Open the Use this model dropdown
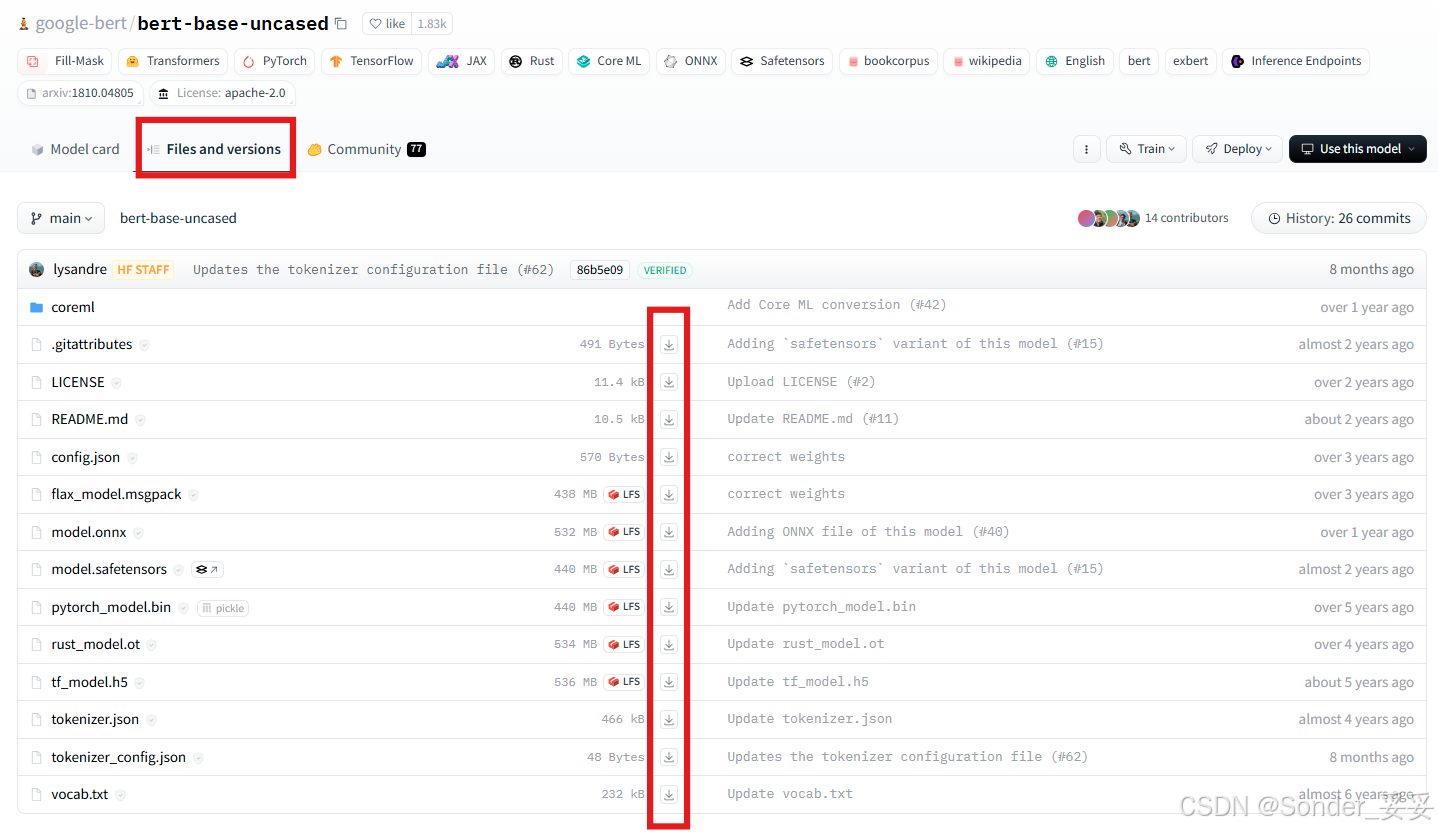The width and height of the screenshot is (1438, 832). pyautogui.click(x=1357, y=149)
